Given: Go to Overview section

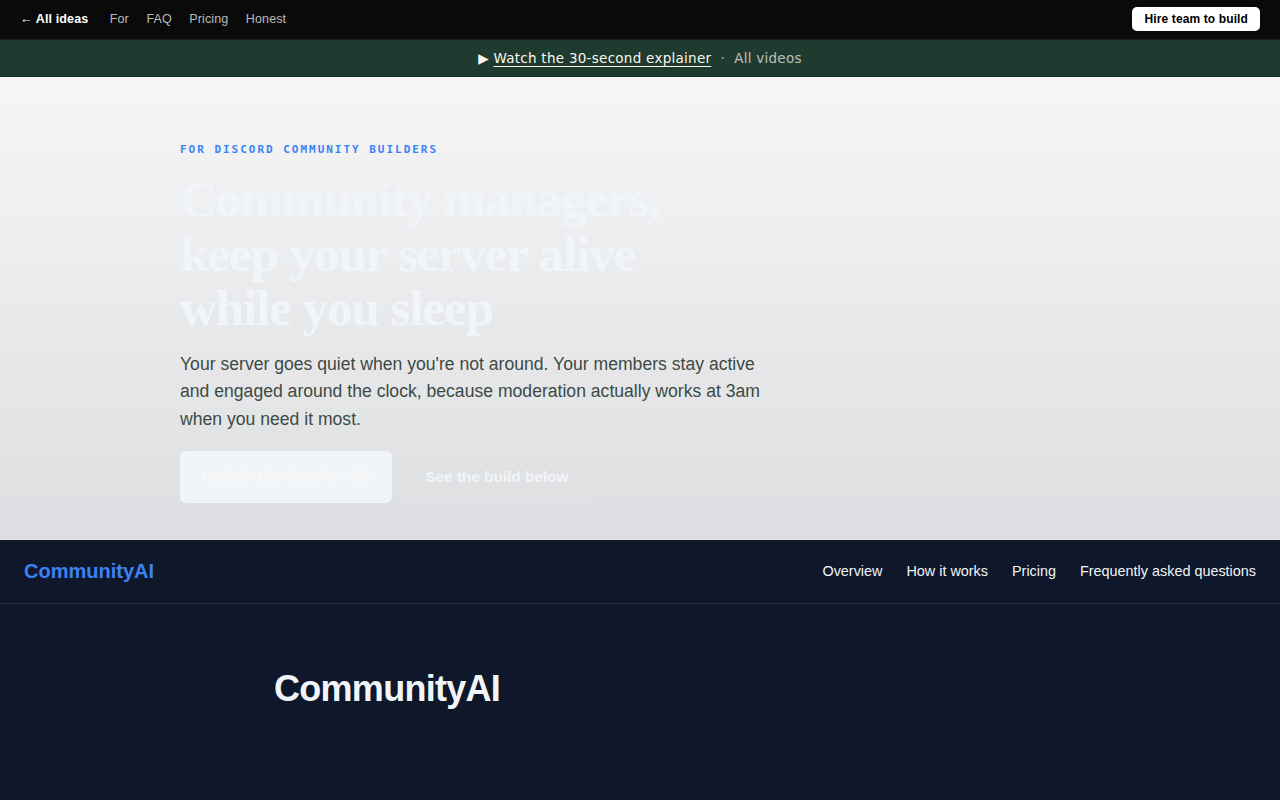Looking at the screenshot, I should tap(852, 571).
